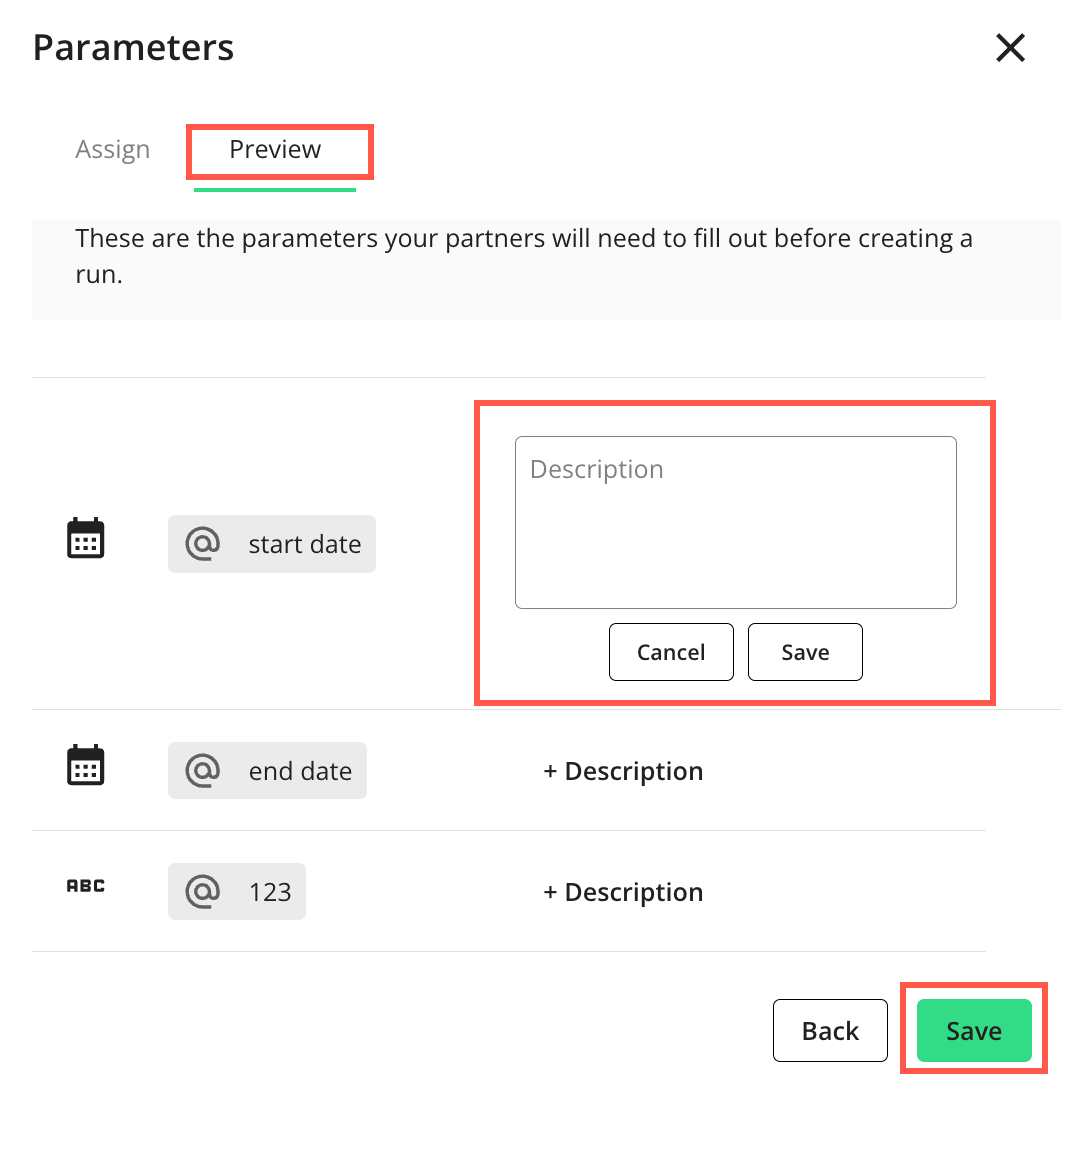This screenshot has height=1158, width=1090.
Task: Go back using the Back button
Action: [x=830, y=1030]
